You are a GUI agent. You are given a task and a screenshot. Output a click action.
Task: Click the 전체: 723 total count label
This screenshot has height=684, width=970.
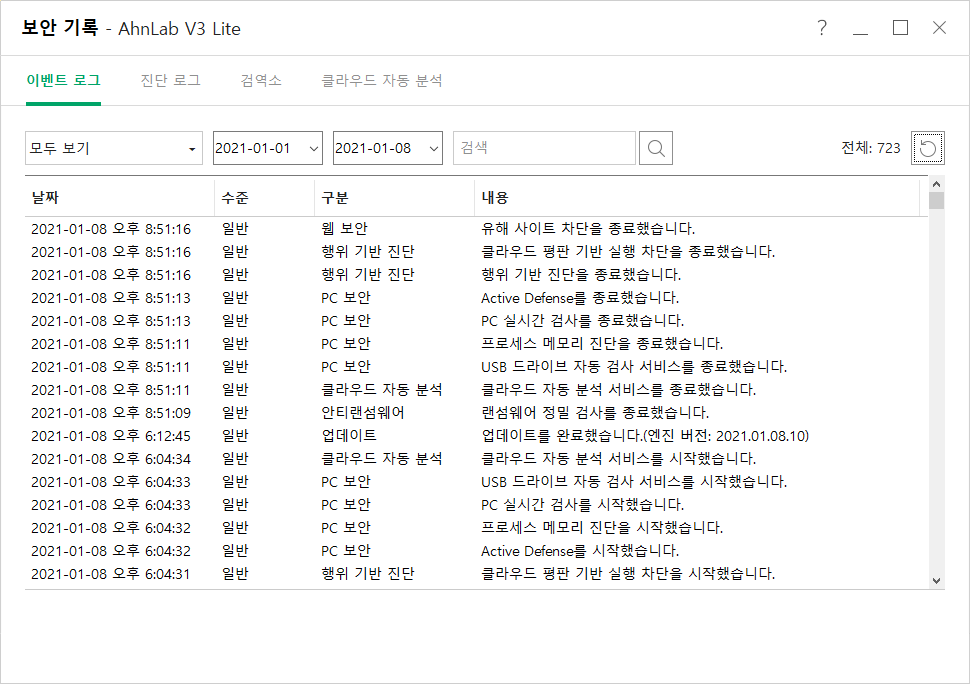pos(871,148)
